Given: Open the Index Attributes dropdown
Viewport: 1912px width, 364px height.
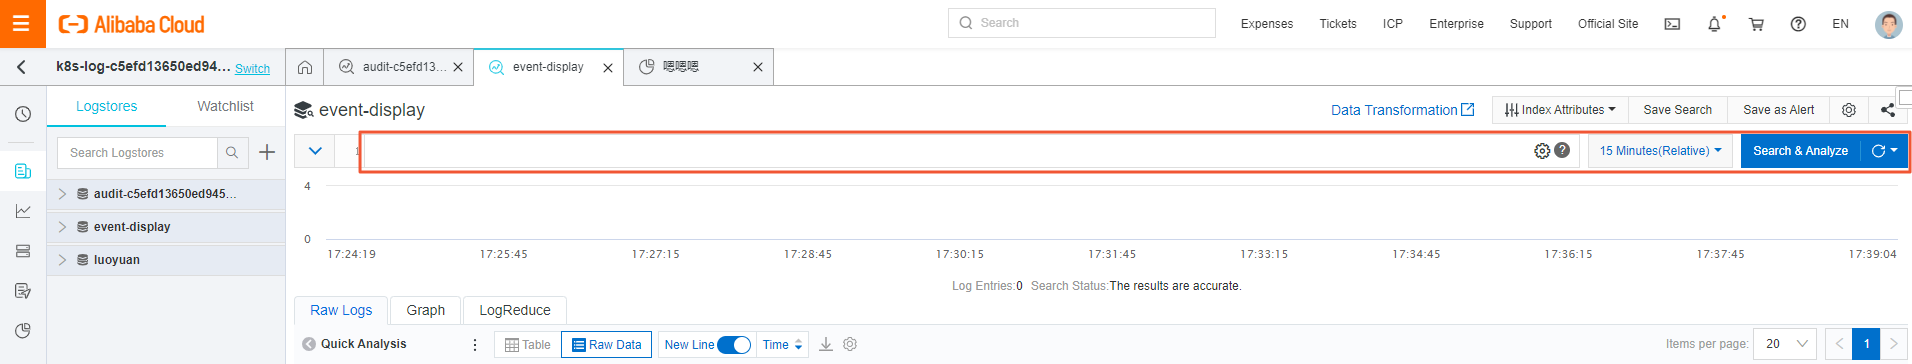Looking at the screenshot, I should coord(1560,110).
